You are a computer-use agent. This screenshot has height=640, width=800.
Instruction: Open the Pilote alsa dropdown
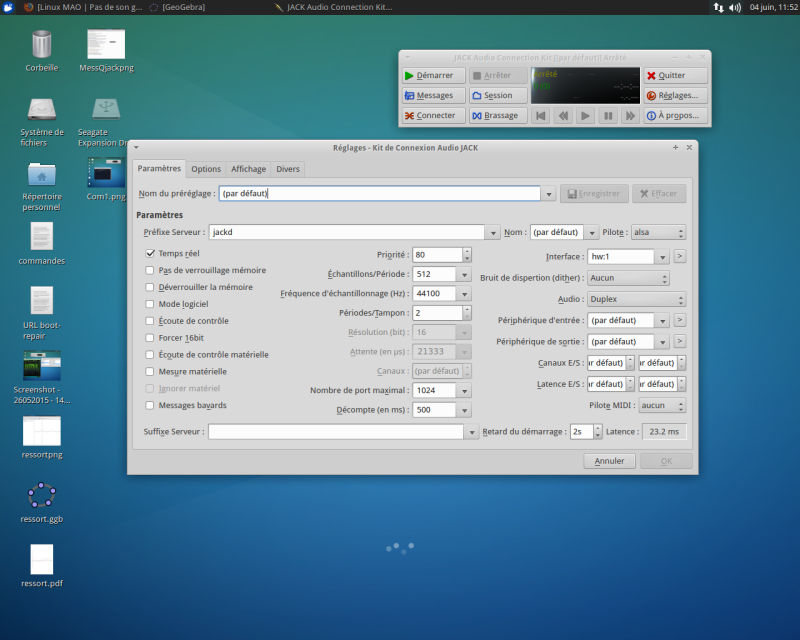658,232
